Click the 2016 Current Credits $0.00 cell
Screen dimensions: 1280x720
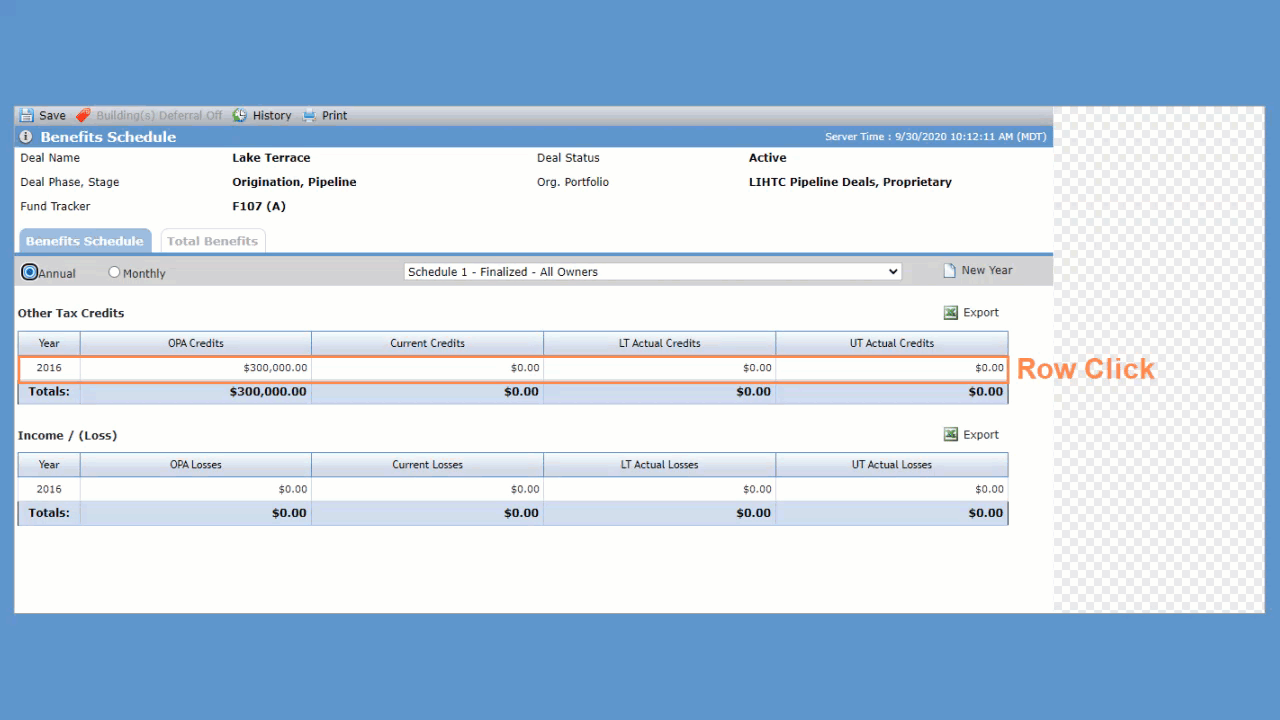pyautogui.click(x=427, y=368)
